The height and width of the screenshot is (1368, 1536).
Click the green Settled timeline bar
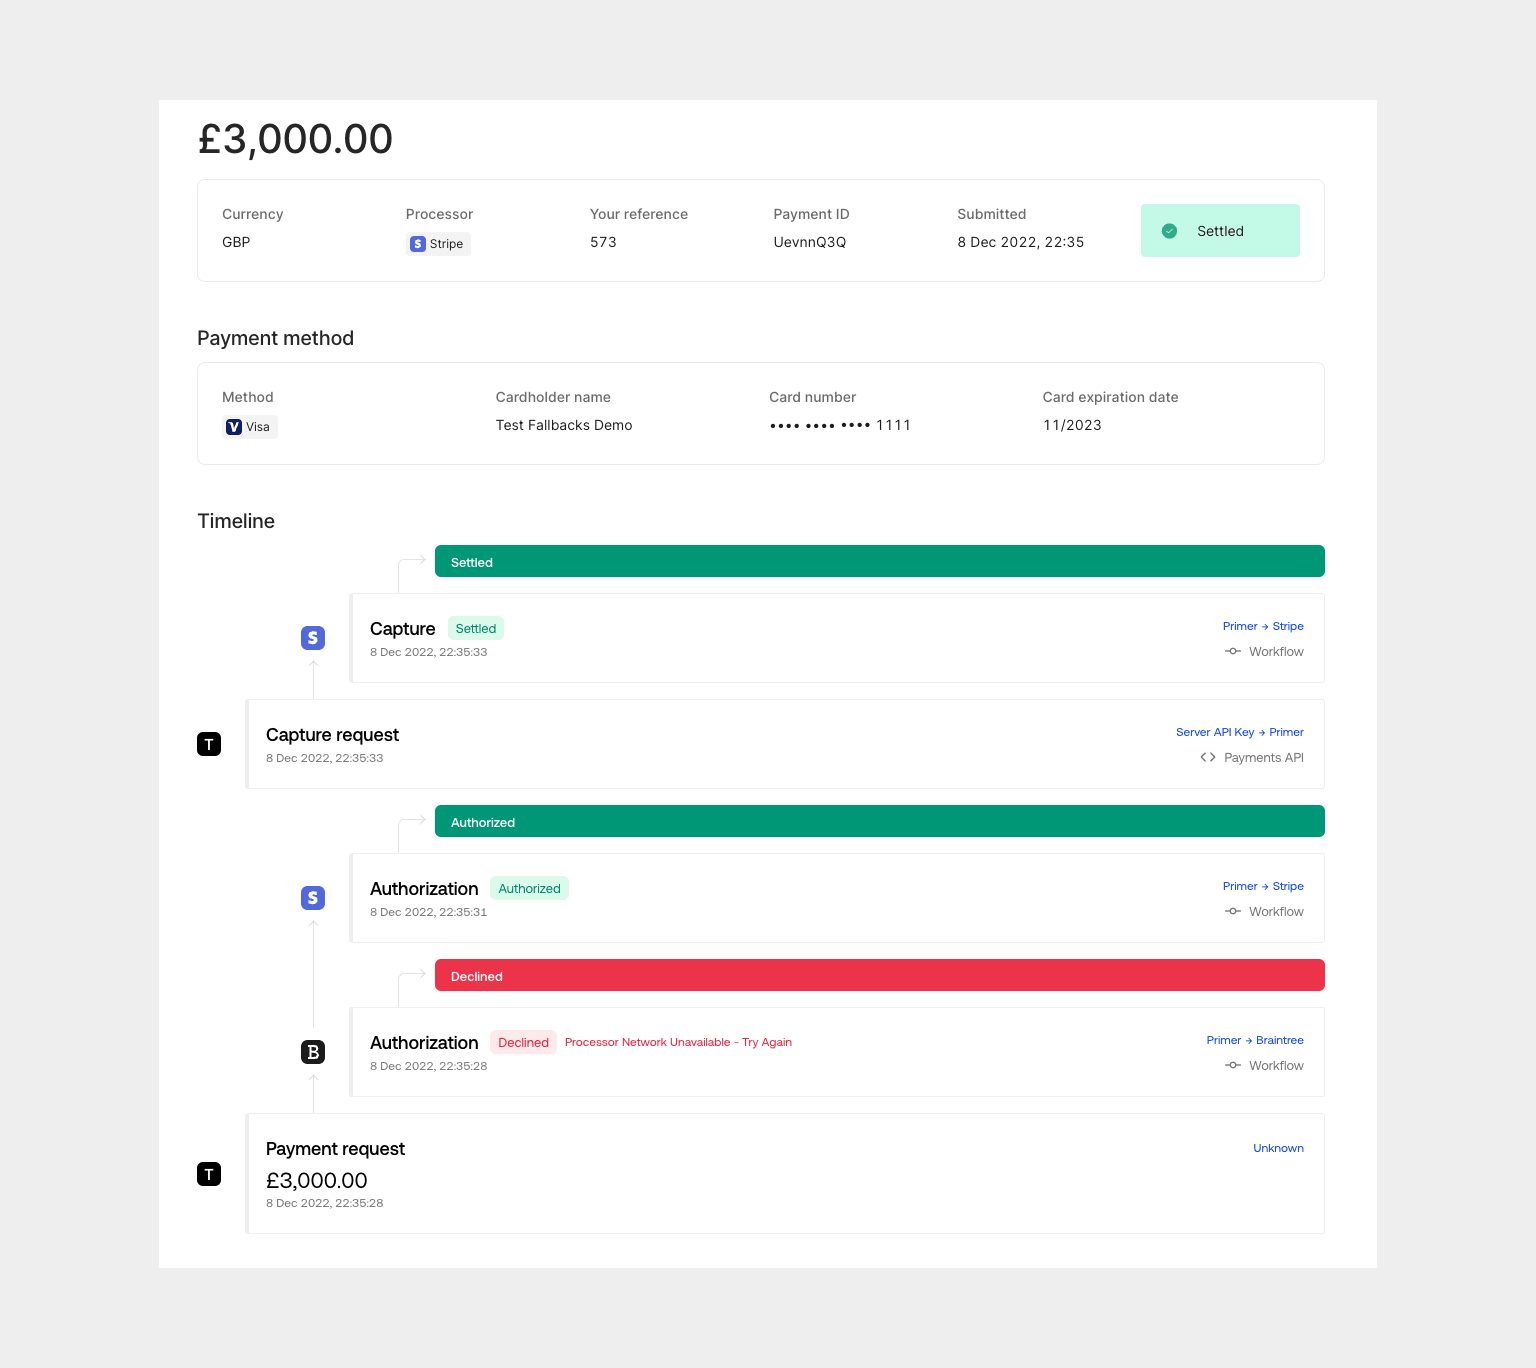coord(879,562)
